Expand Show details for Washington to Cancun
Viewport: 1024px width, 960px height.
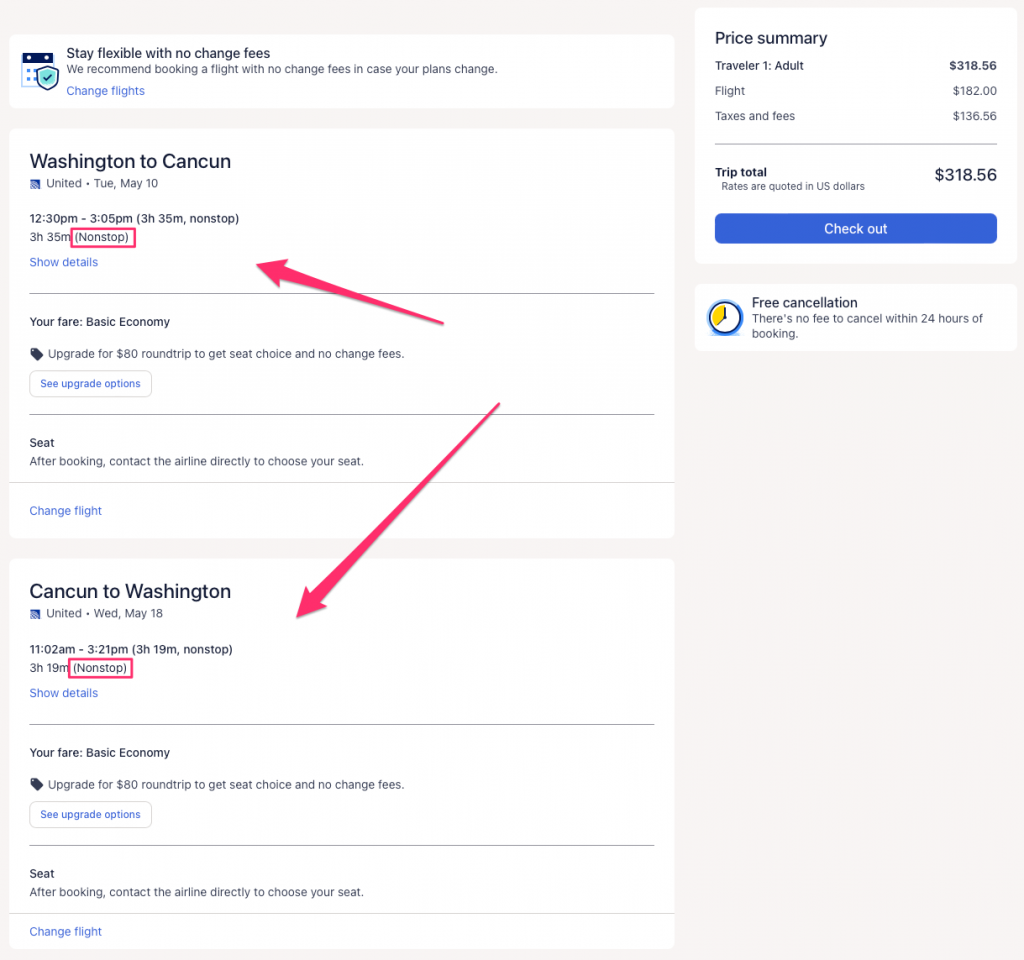pyautogui.click(x=64, y=262)
